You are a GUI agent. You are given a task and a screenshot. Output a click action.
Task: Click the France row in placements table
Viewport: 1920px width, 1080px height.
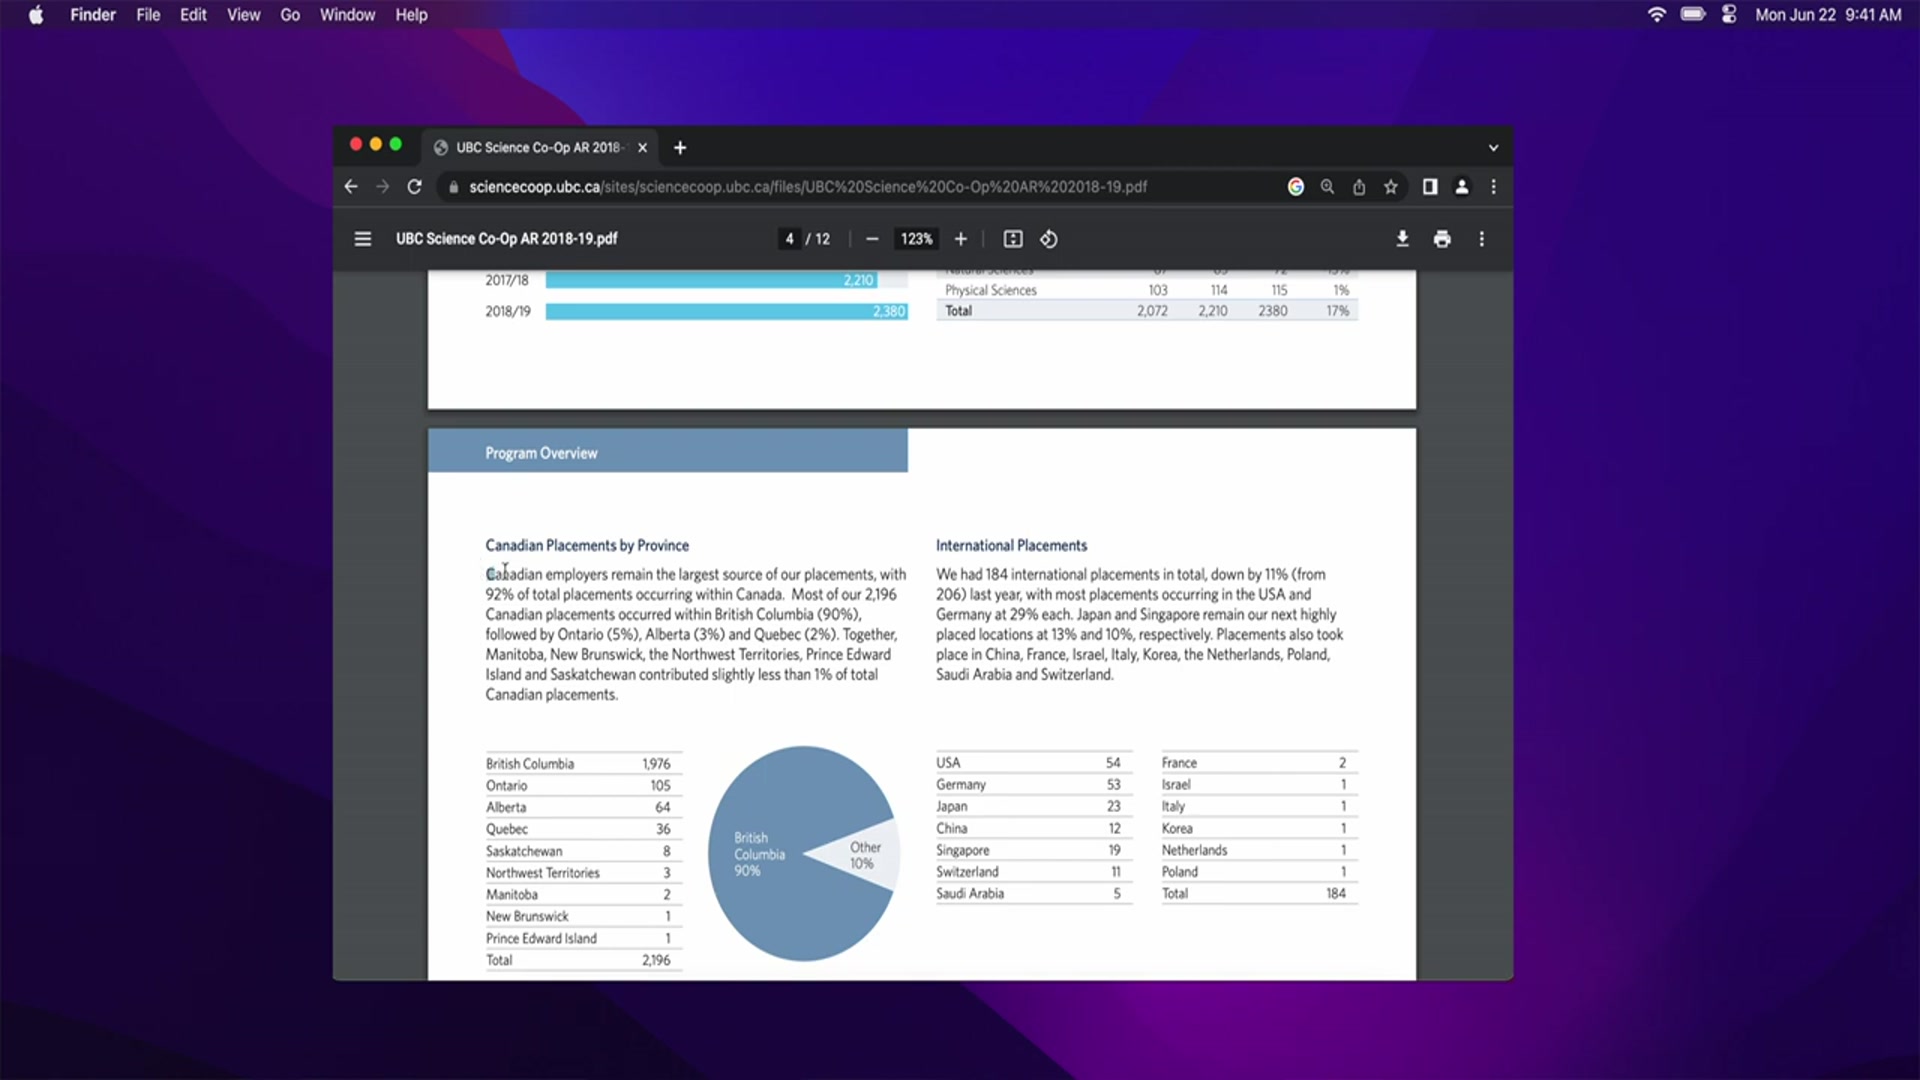(x=1259, y=763)
